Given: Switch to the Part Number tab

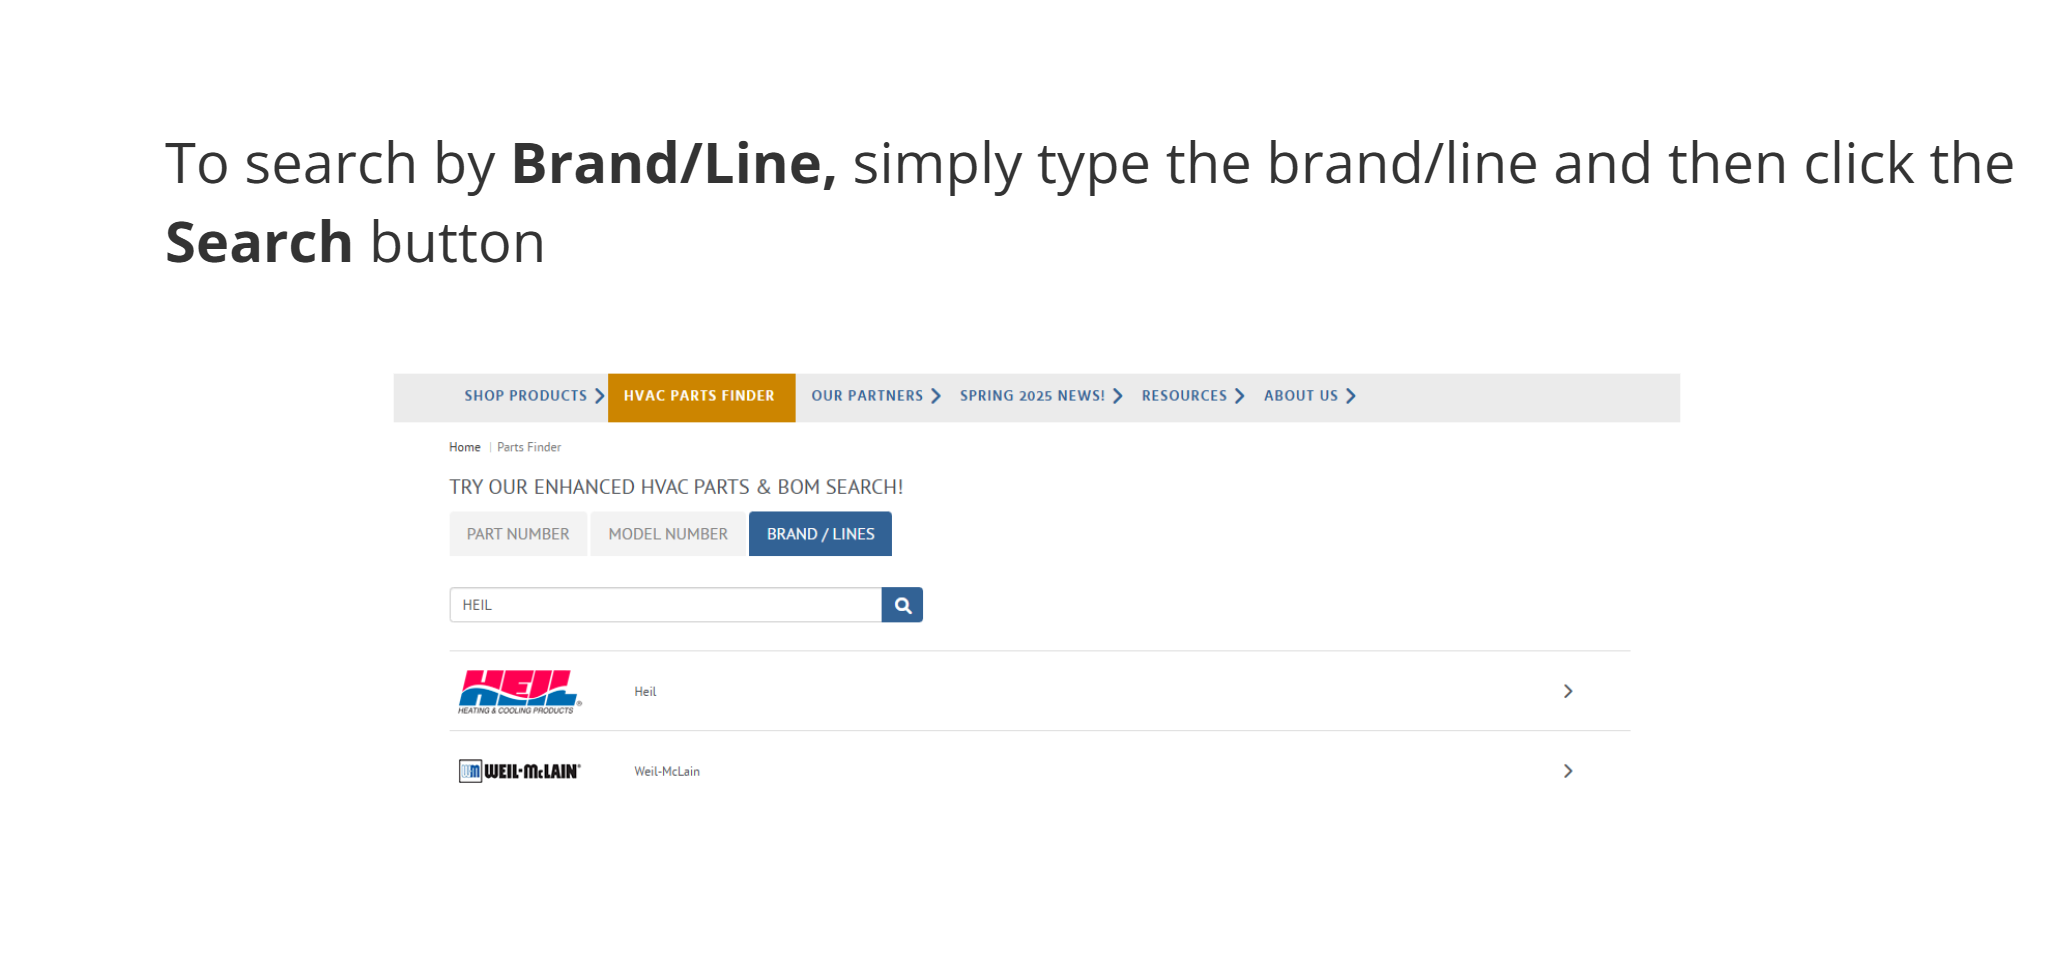Looking at the screenshot, I should [518, 534].
